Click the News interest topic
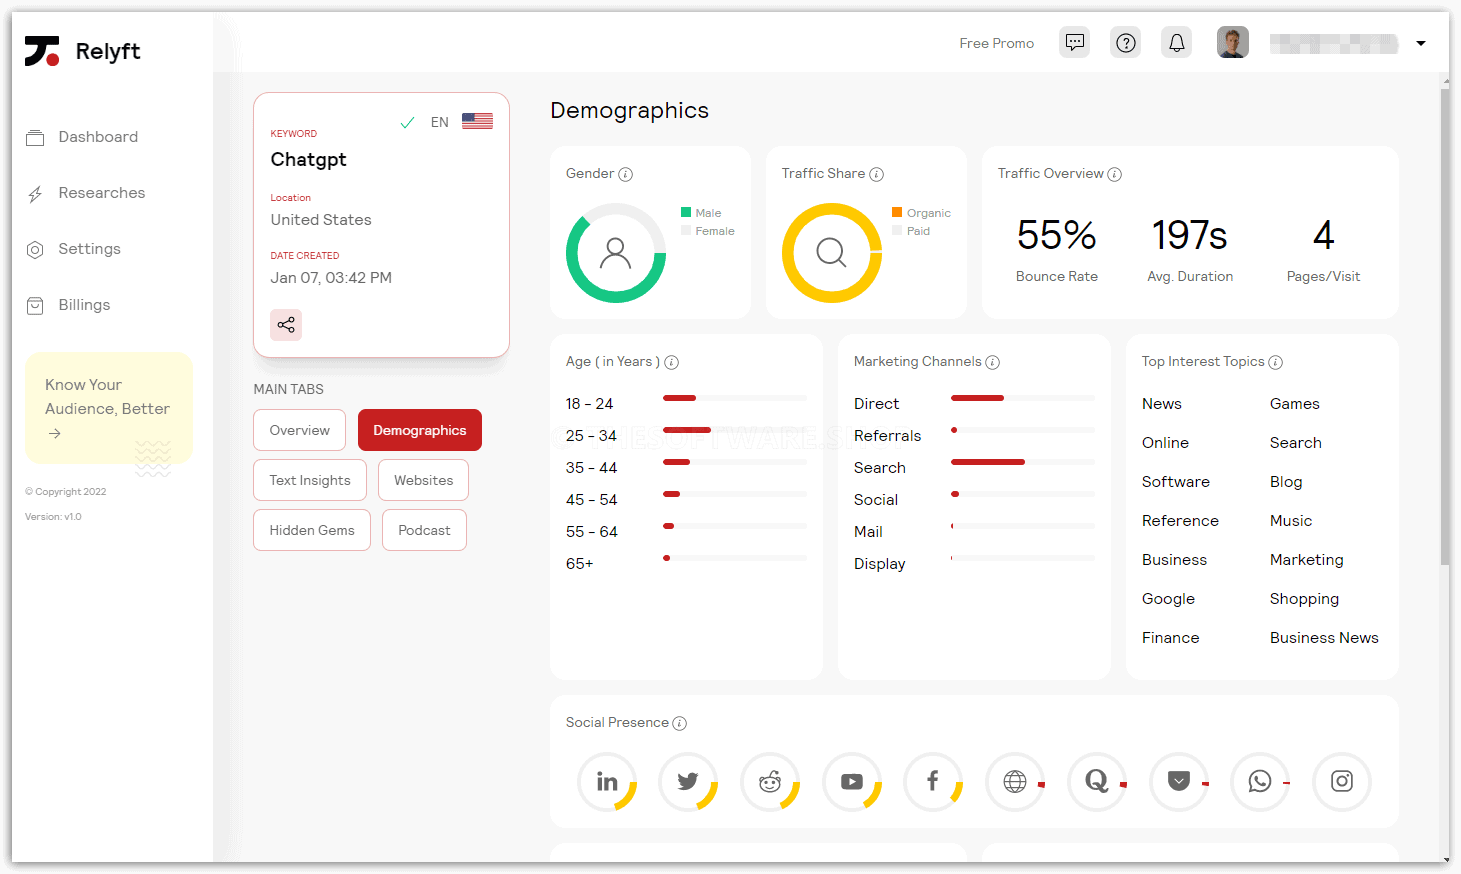Viewport: 1461px width, 874px height. (1162, 404)
